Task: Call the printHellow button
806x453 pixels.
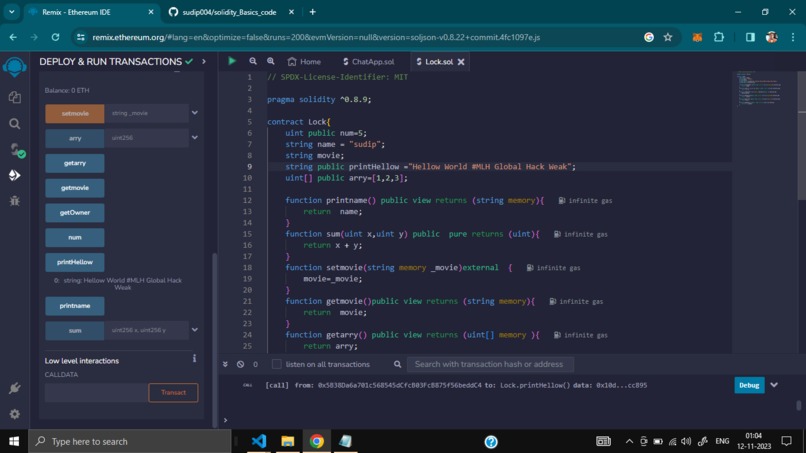Action: pyautogui.click(x=75, y=262)
